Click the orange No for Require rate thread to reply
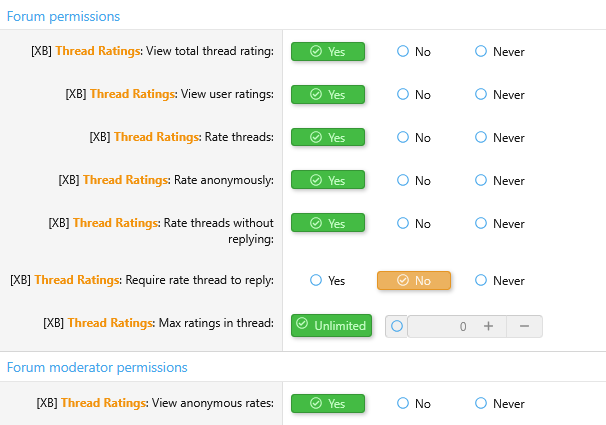 pyautogui.click(x=414, y=280)
